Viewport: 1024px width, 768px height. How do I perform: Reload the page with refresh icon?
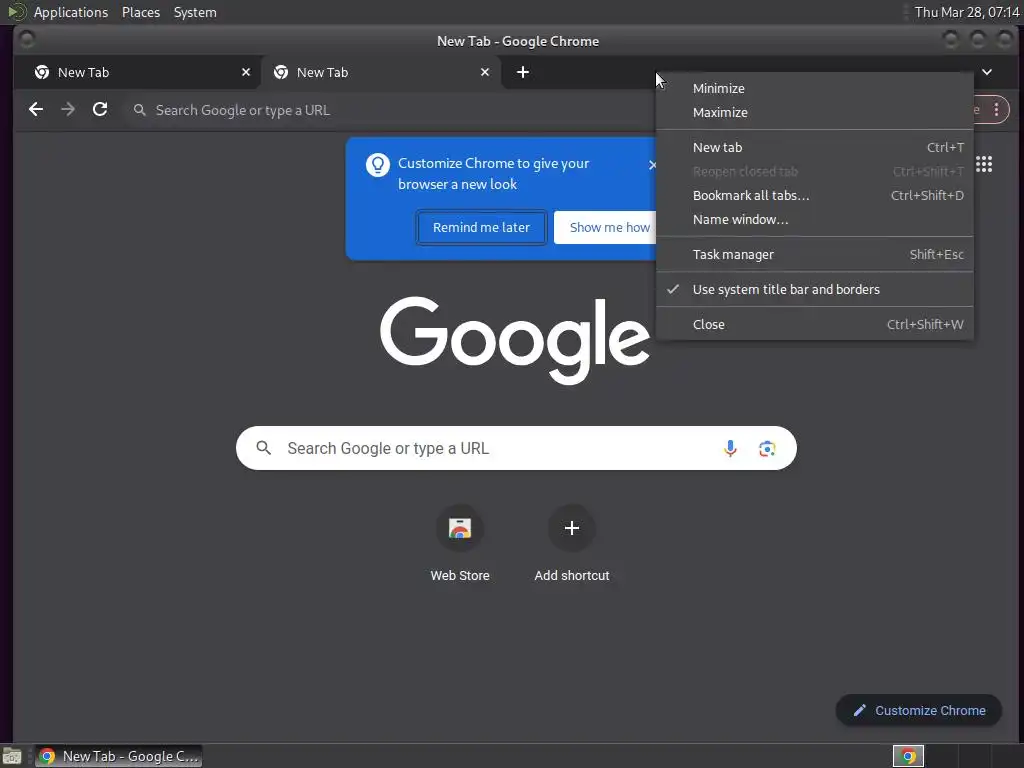tap(100, 110)
